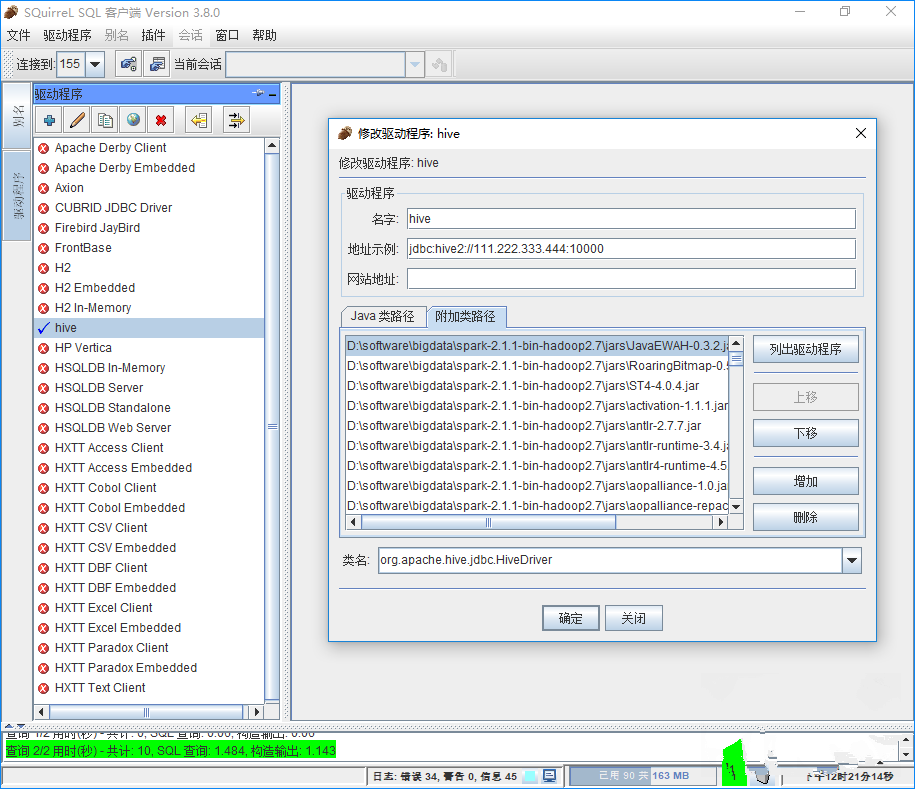Click the 下移 button
This screenshot has height=789, width=915.
click(805, 433)
